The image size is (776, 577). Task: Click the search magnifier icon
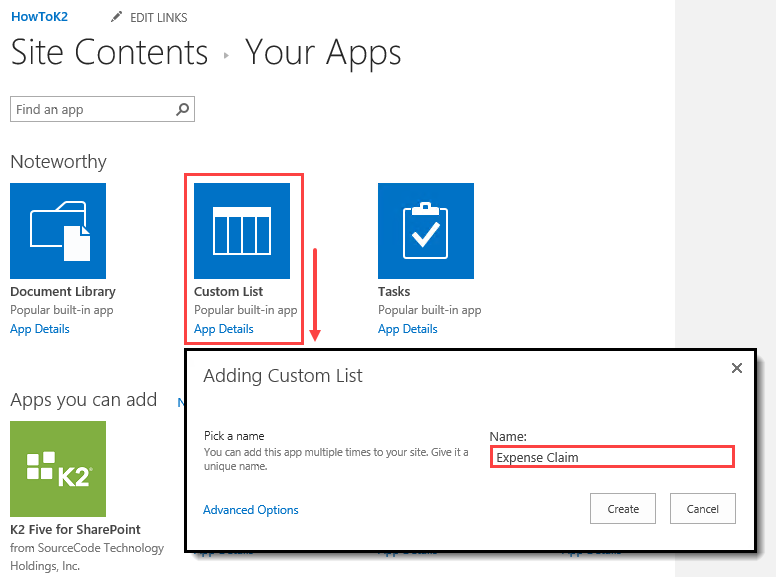point(183,109)
